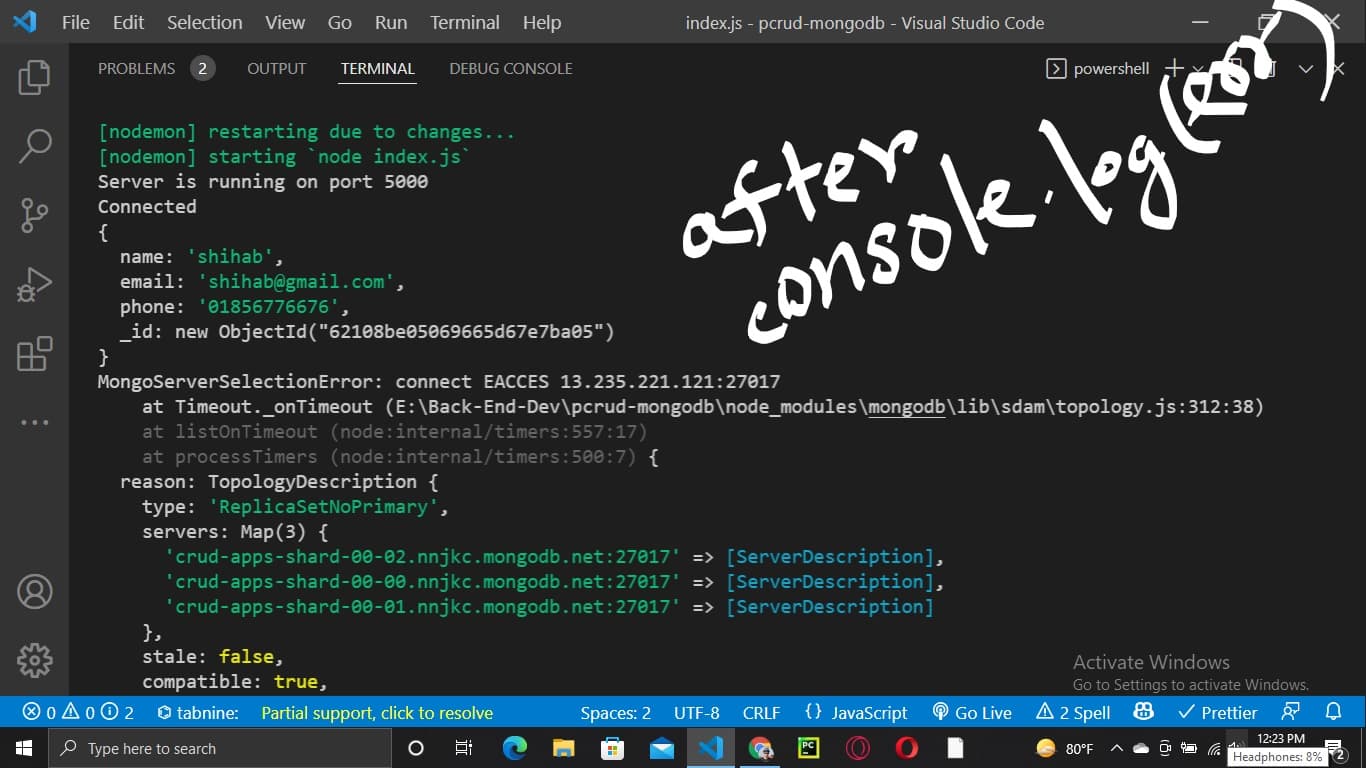The image size is (1366, 768).
Task: Open the Source Control view
Action: pos(34,216)
